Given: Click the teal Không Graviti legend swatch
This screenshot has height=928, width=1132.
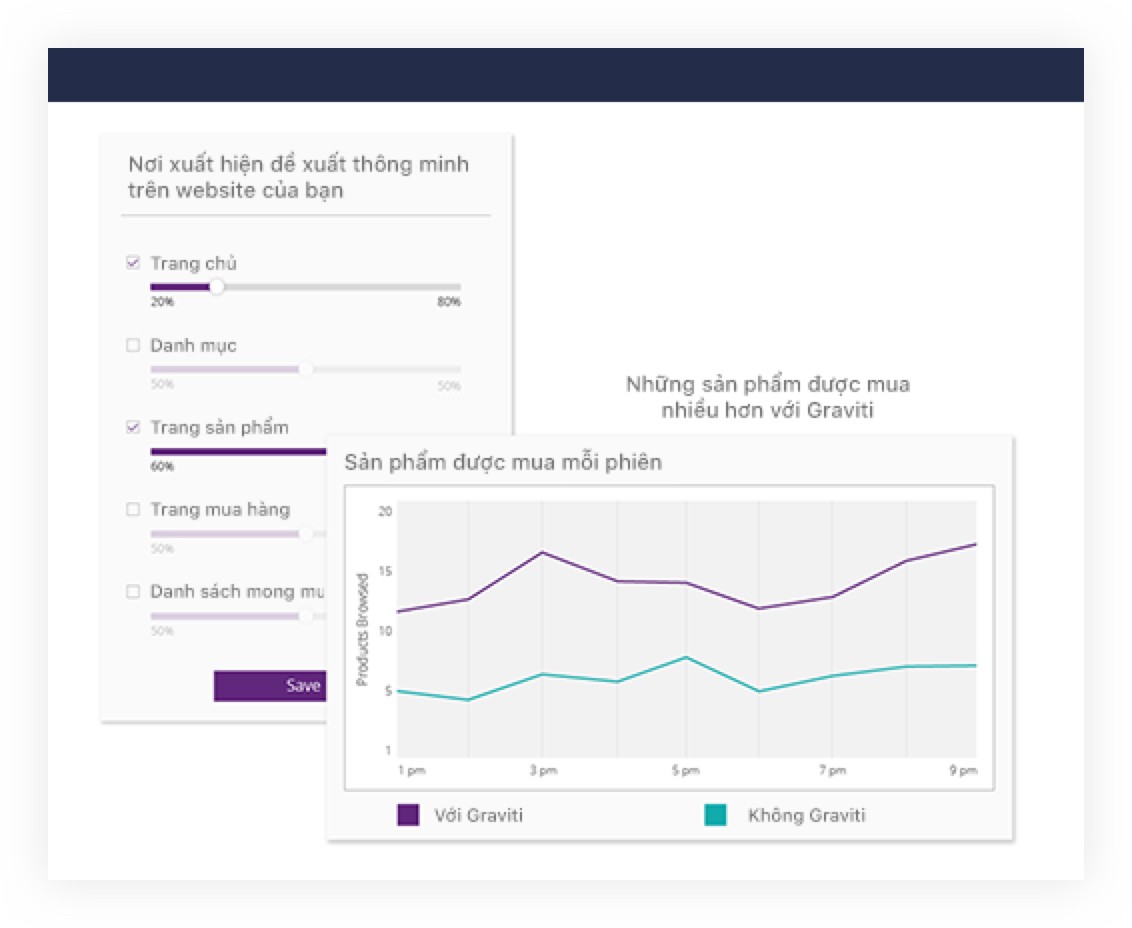Looking at the screenshot, I should [715, 815].
